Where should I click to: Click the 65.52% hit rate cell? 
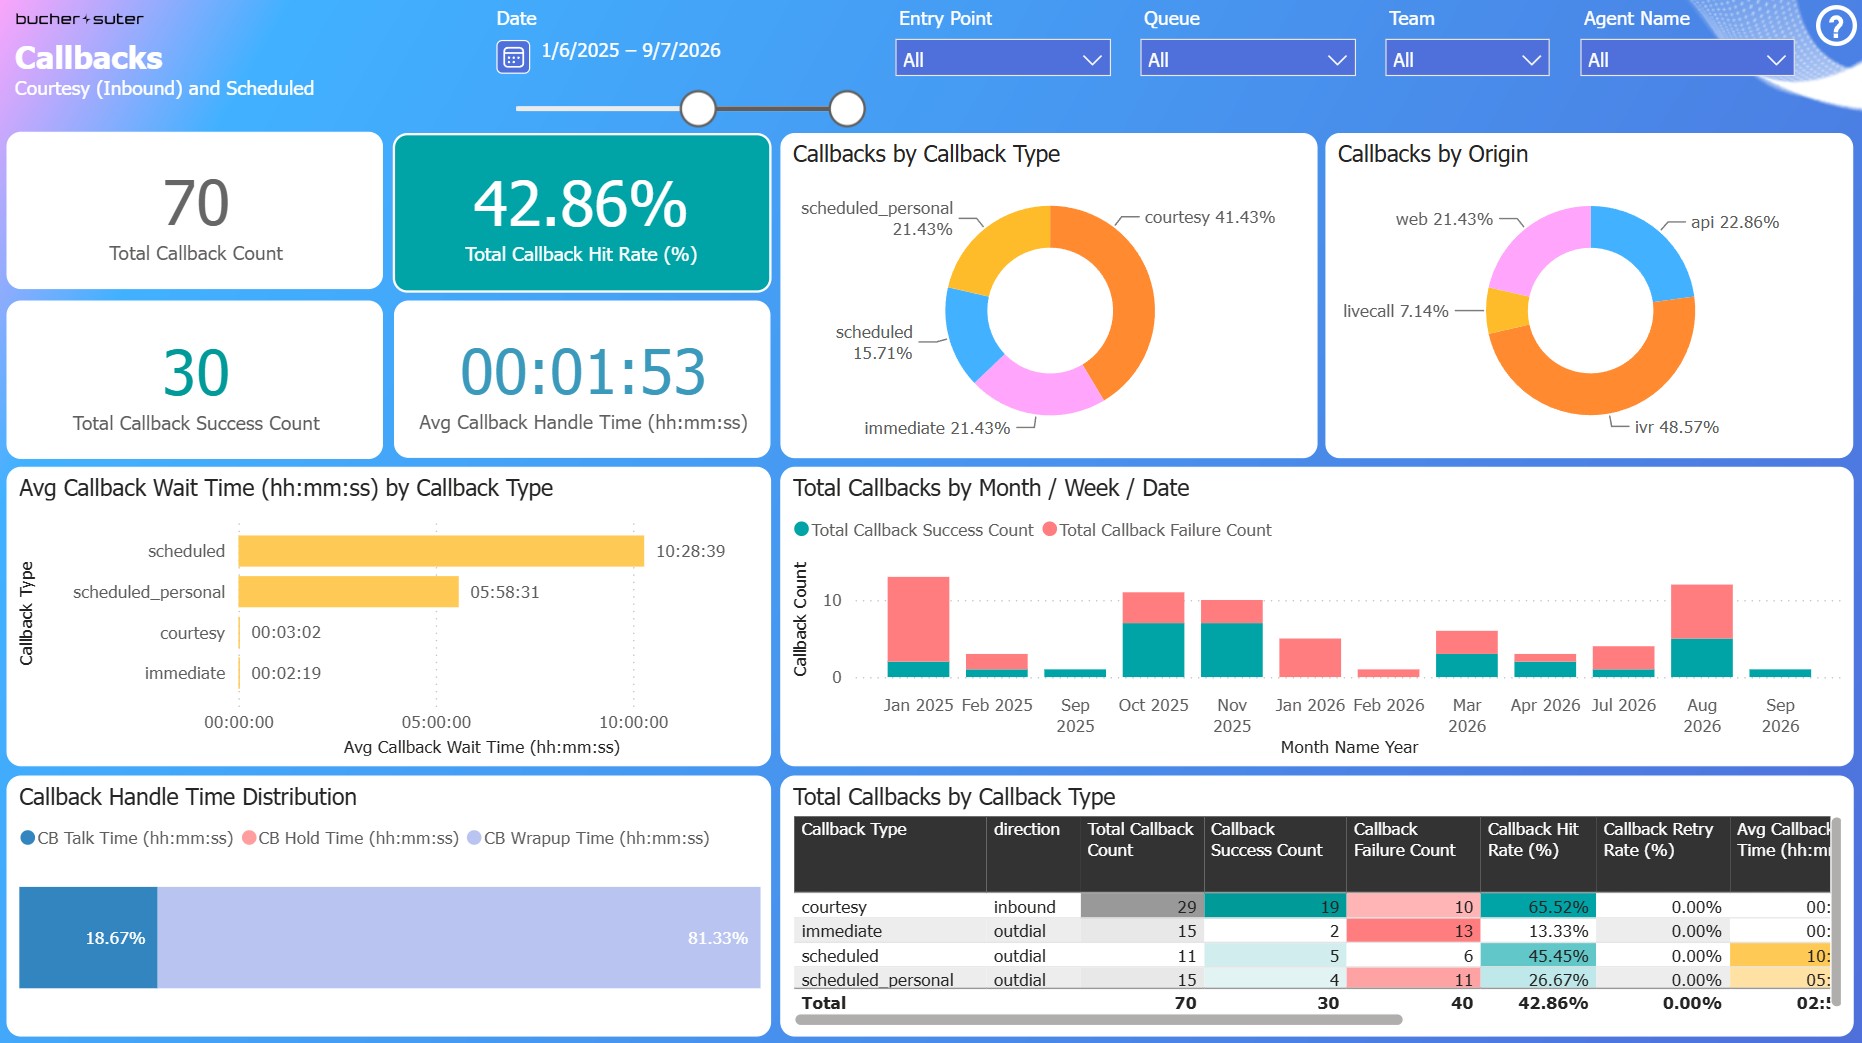tap(1538, 907)
